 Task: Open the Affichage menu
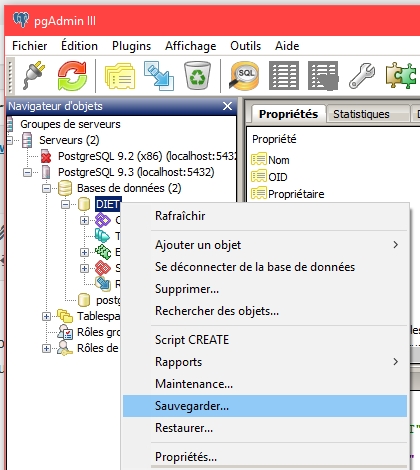coord(191,46)
